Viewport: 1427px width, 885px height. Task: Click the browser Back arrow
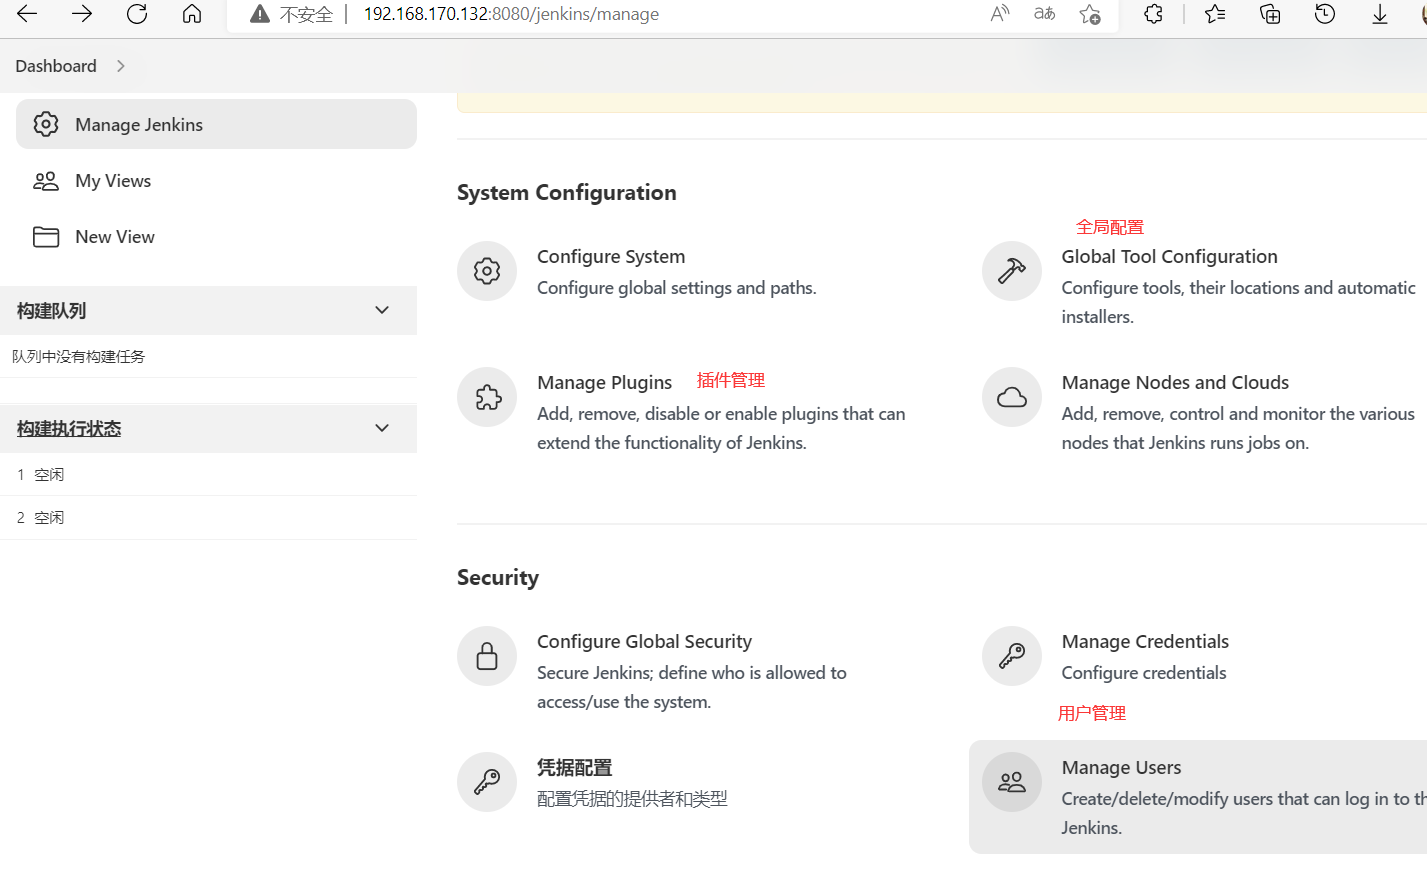click(27, 14)
